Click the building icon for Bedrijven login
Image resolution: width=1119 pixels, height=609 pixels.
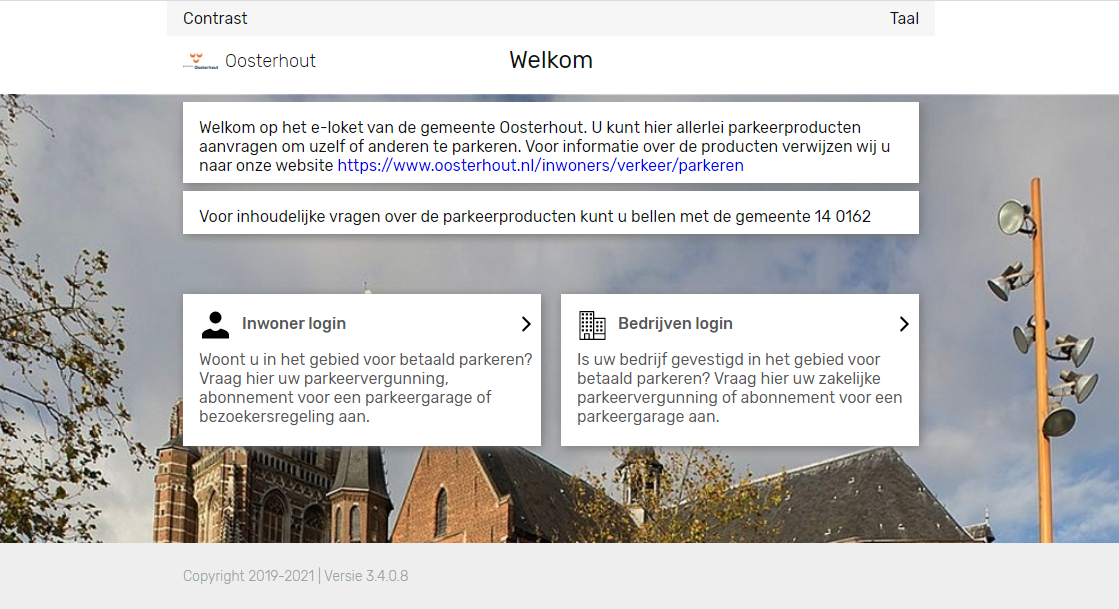(x=592, y=325)
